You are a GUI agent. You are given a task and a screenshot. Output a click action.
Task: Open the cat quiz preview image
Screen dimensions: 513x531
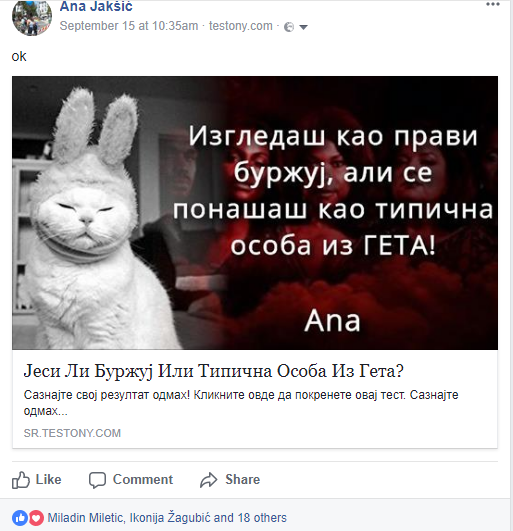tap(255, 213)
